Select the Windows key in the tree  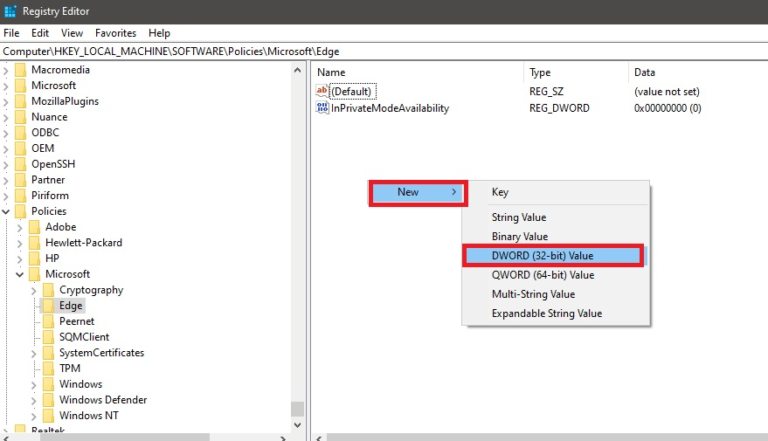click(x=81, y=384)
